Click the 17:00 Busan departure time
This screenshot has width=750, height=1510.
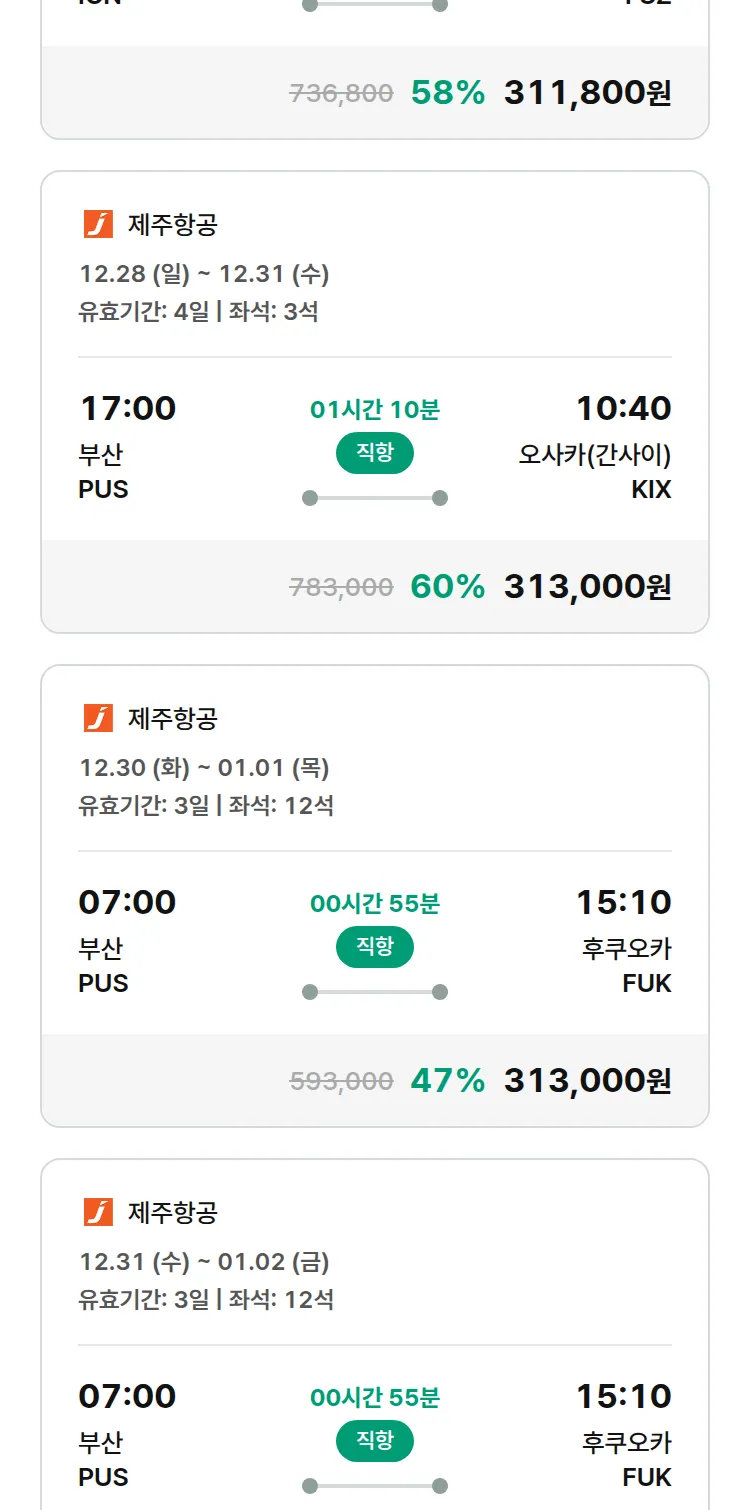[127, 408]
